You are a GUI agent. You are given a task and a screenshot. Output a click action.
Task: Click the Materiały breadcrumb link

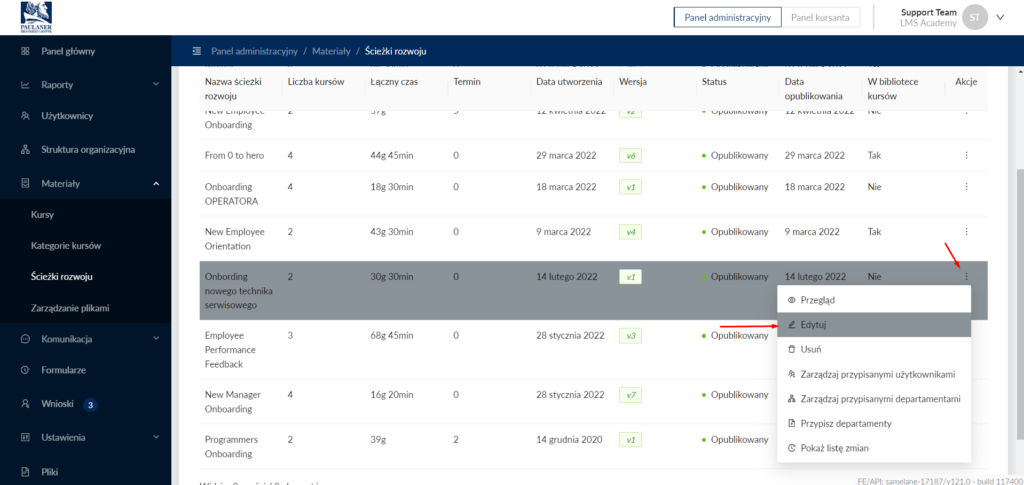(x=331, y=50)
